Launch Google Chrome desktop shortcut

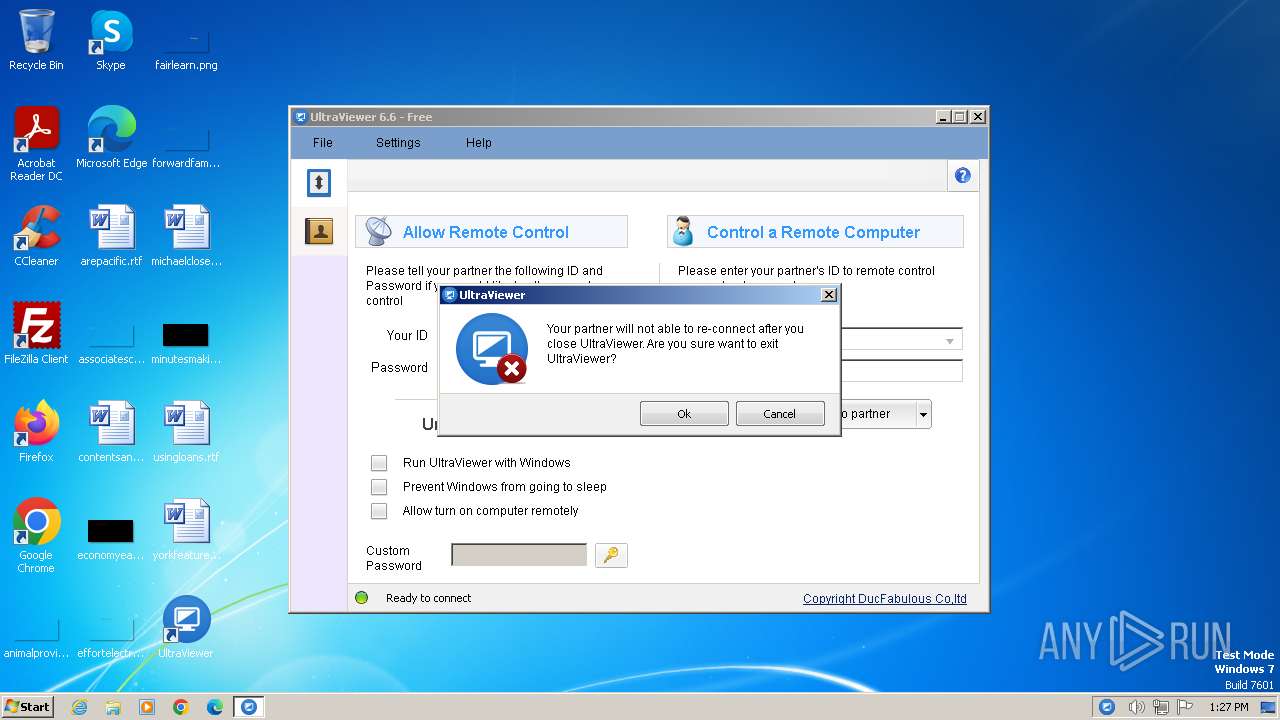tap(36, 536)
